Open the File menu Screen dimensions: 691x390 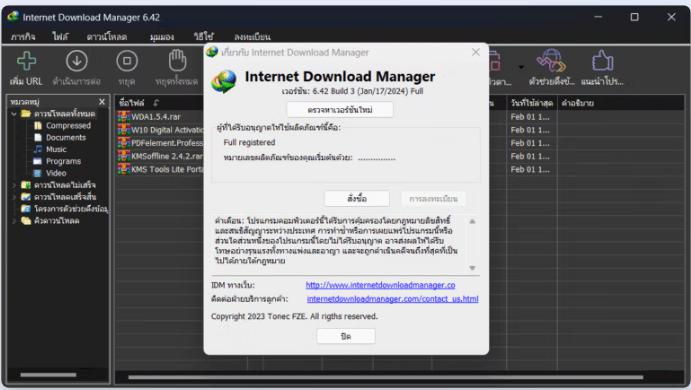(60, 37)
